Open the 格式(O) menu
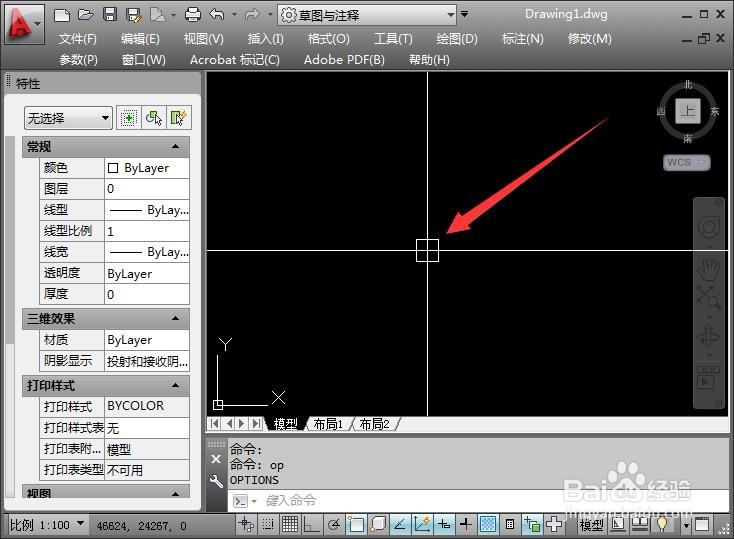The image size is (734, 539). 329,39
